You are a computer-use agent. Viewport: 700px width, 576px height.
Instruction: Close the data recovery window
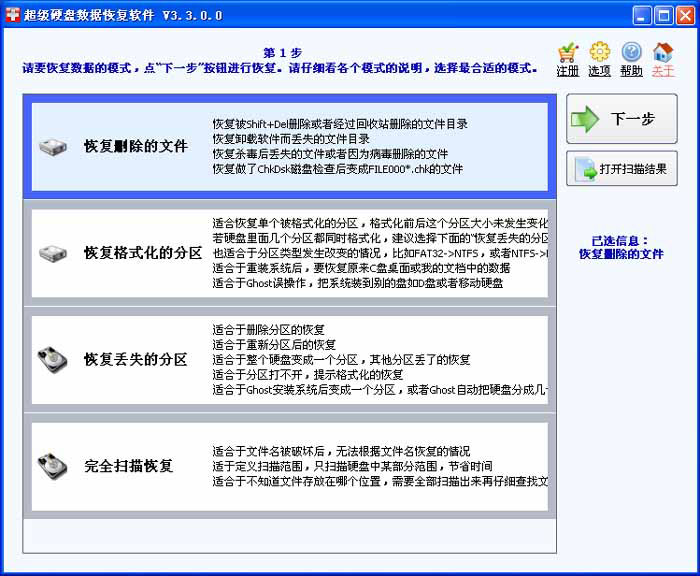click(x=685, y=16)
